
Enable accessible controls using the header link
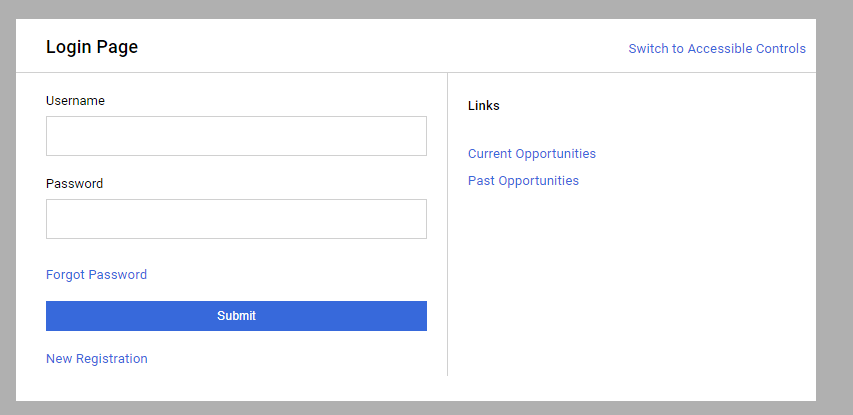[x=716, y=48]
